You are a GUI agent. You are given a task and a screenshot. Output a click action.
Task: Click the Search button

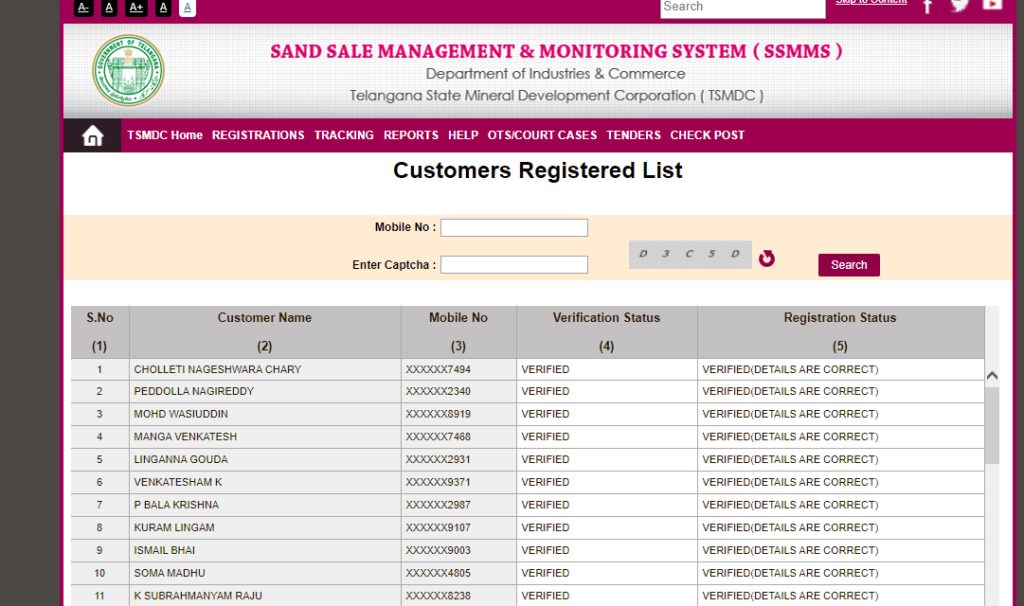(x=849, y=265)
